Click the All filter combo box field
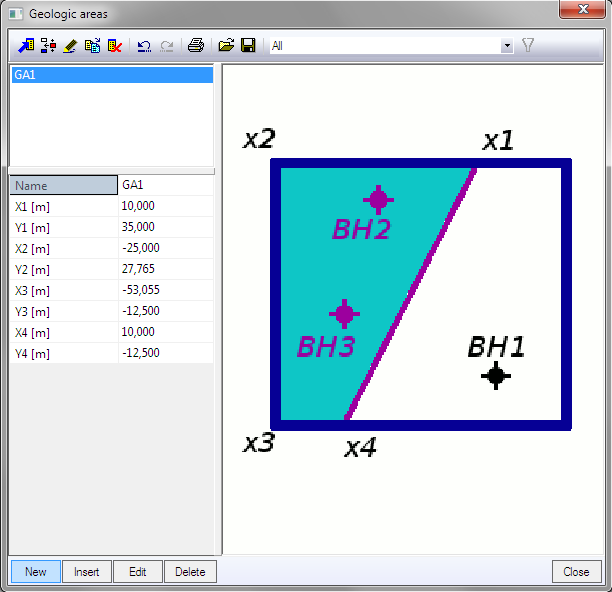Image resolution: width=612 pixels, height=592 pixels. 391,46
